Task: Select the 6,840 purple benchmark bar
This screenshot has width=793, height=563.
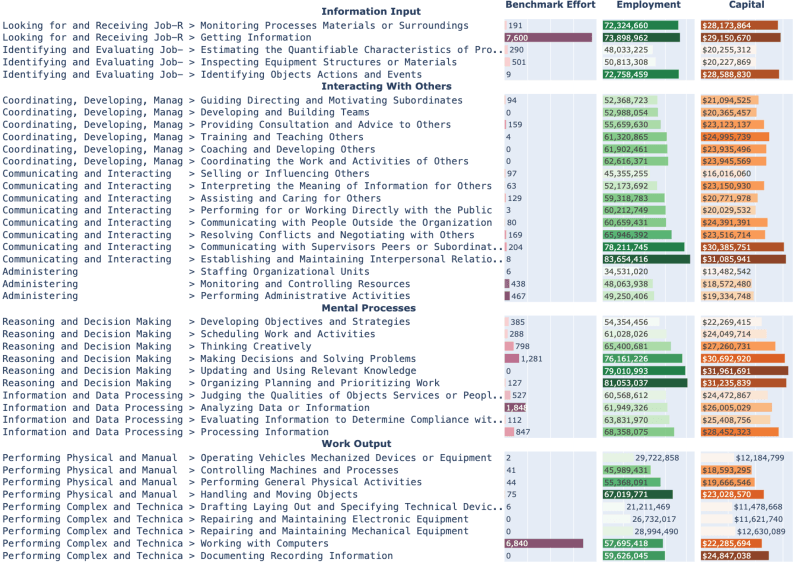Action: pos(544,543)
